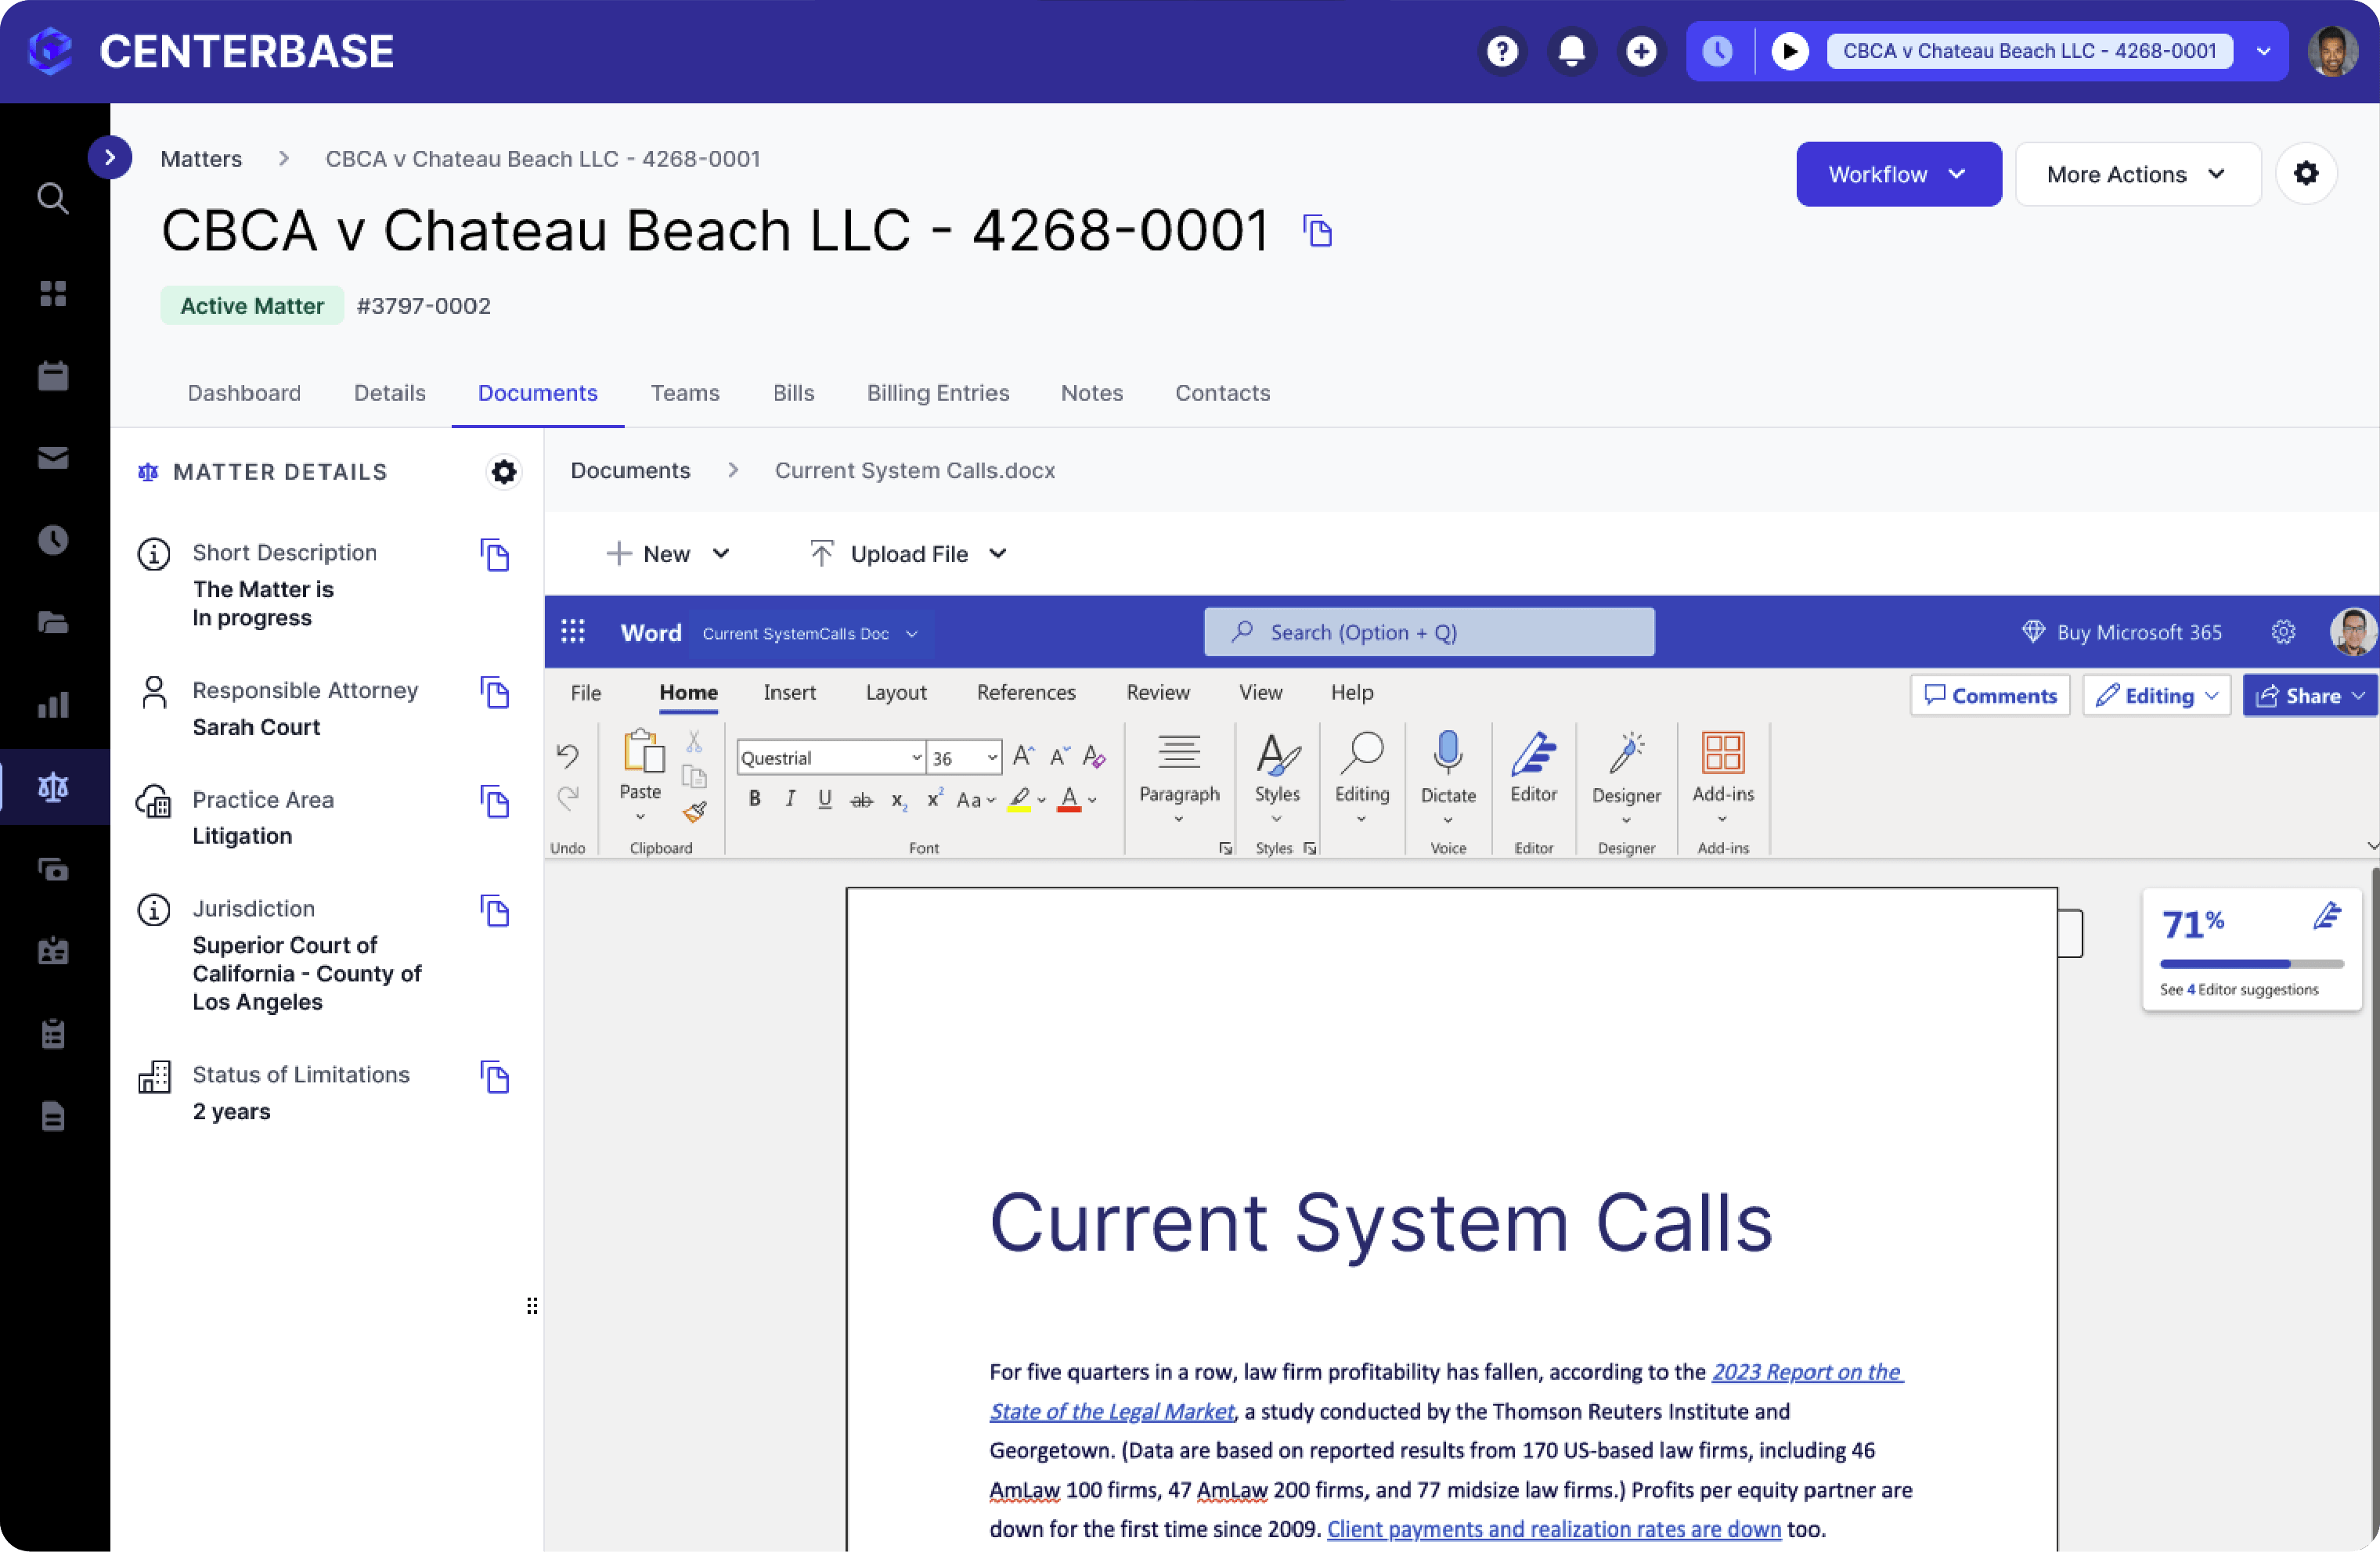2380x1552 pixels.
Task: Copy the Responsible Attorney field value
Action: 495,692
